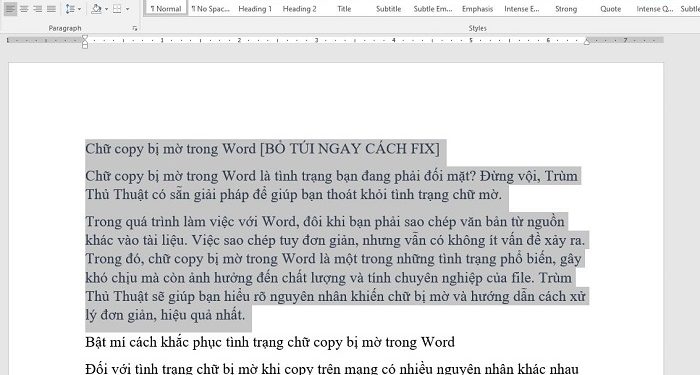Apply the Quote style
The height and width of the screenshot is (375, 700).
611,8
